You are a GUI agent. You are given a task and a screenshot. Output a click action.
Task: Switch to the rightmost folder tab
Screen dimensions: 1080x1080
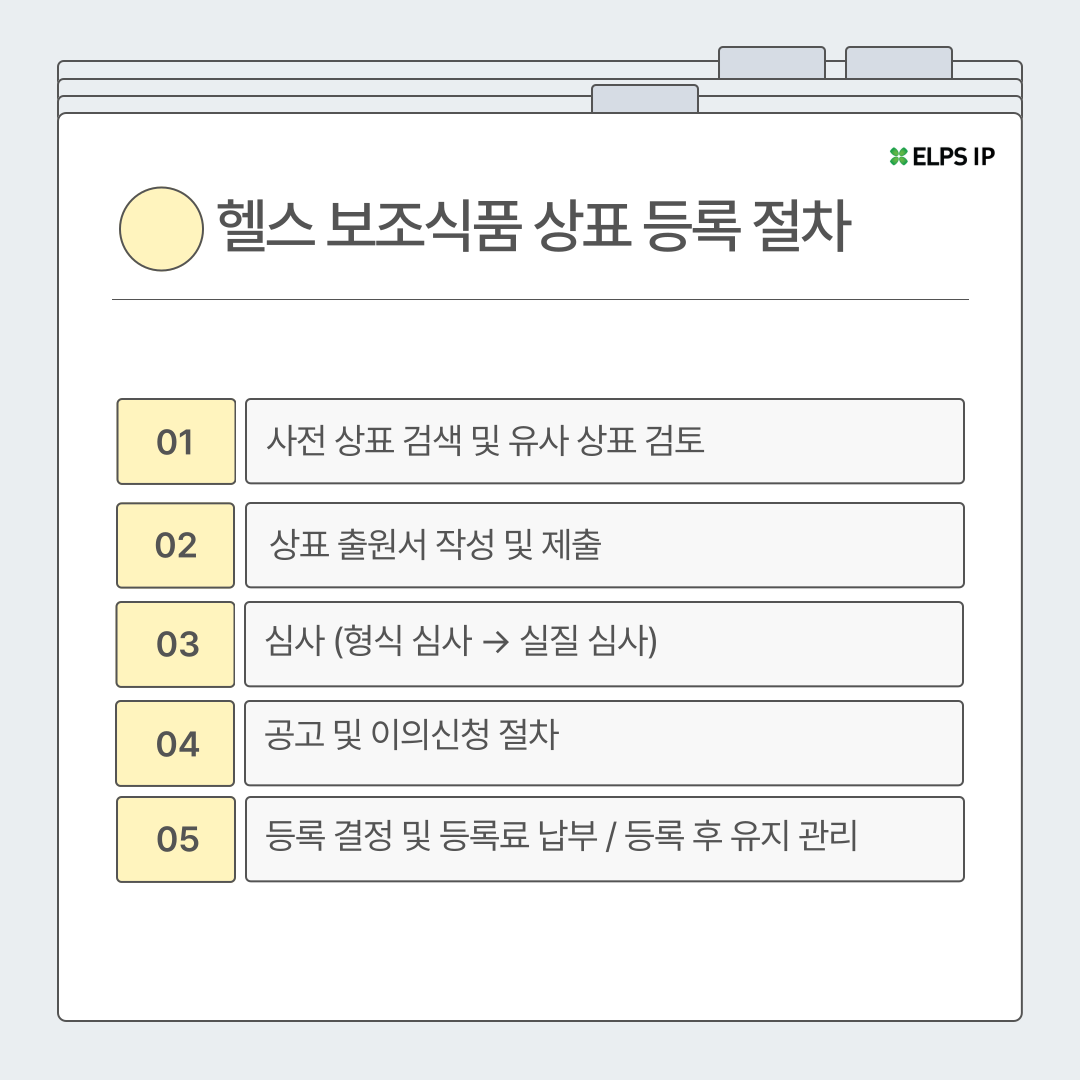coord(898,63)
